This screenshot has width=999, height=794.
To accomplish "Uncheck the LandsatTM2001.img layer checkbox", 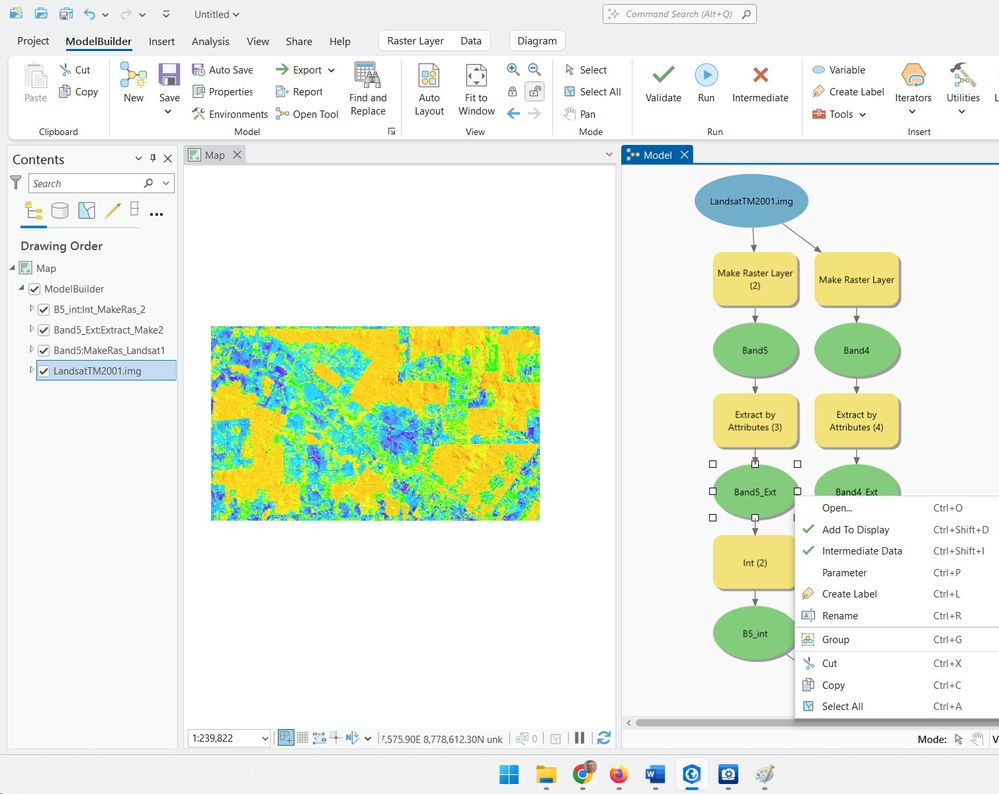I will [x=44, y=372].
